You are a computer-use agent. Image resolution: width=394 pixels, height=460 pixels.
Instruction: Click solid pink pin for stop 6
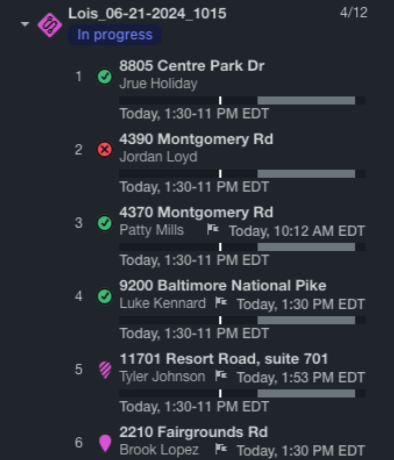(x=105, y=443)
